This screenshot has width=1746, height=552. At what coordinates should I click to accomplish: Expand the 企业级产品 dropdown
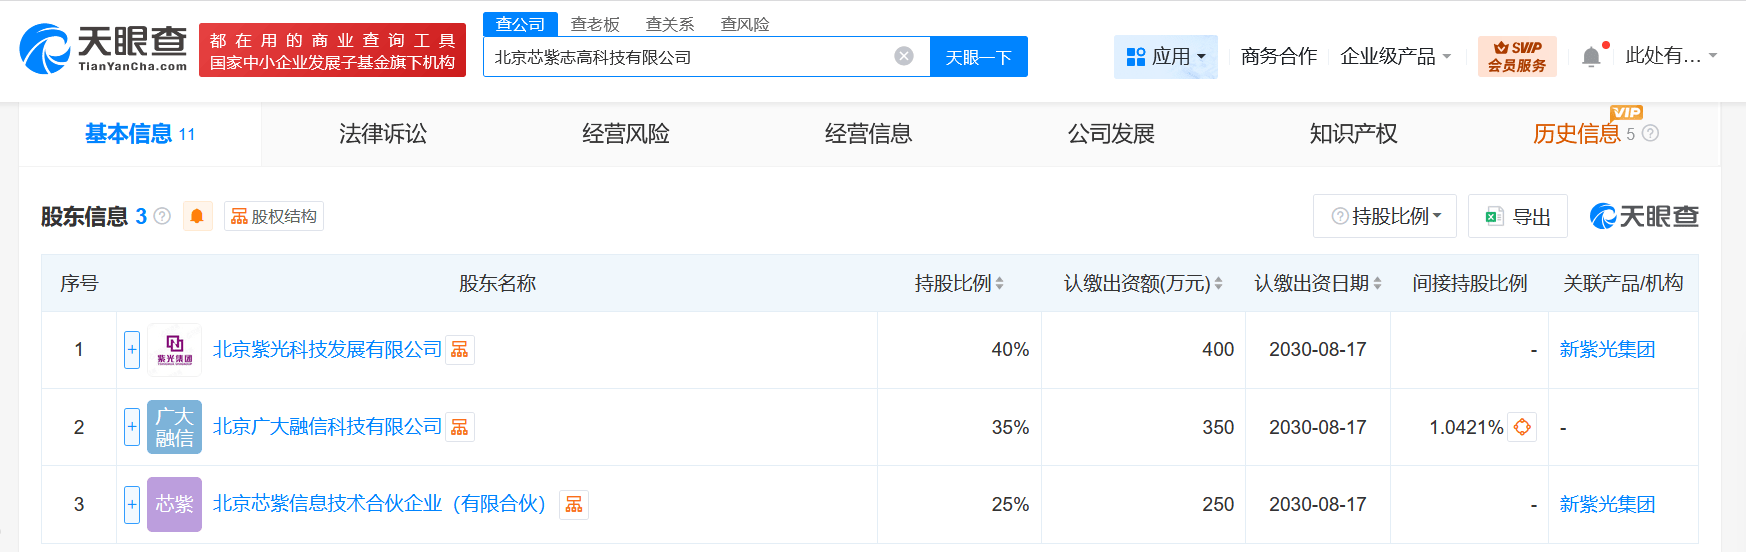click(1395, 57)
